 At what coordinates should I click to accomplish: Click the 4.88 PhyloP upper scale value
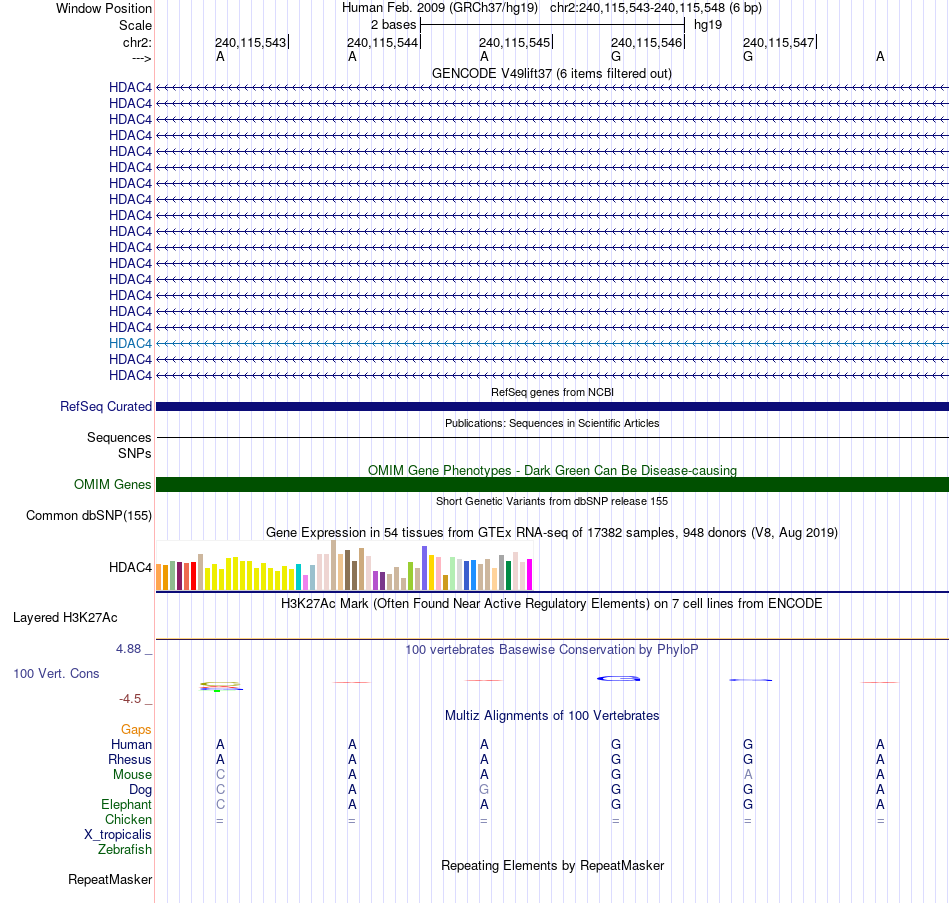128,649
